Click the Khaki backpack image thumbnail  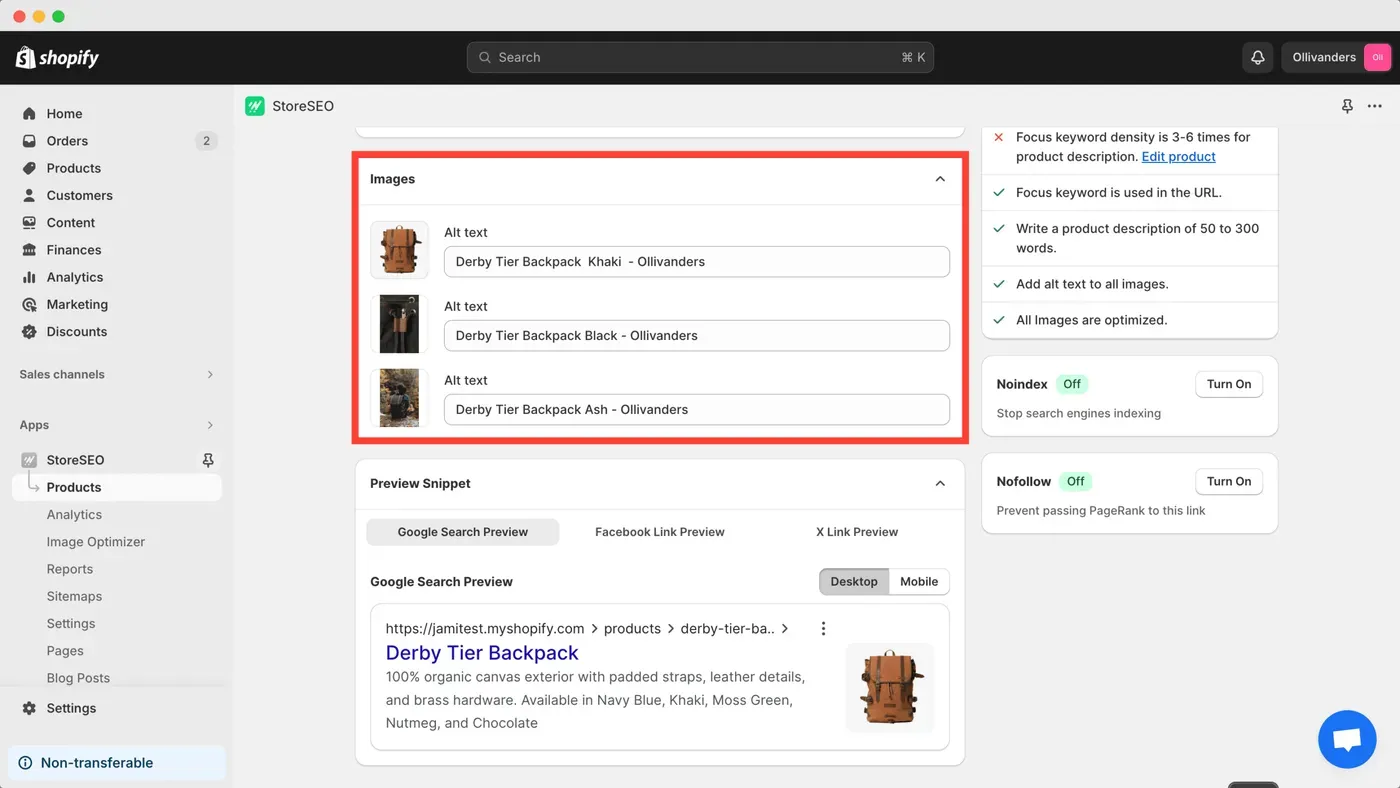399,250
